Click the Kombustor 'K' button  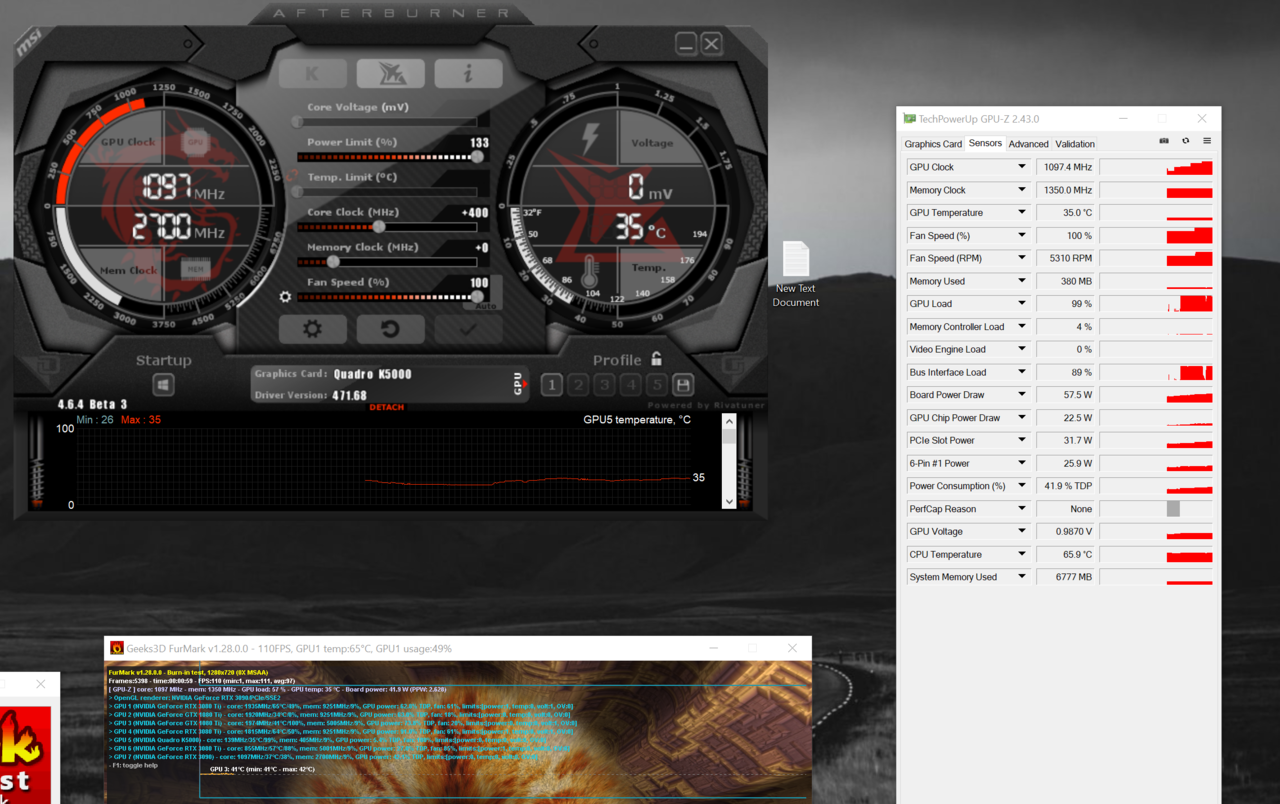click(x=313, y=73)
